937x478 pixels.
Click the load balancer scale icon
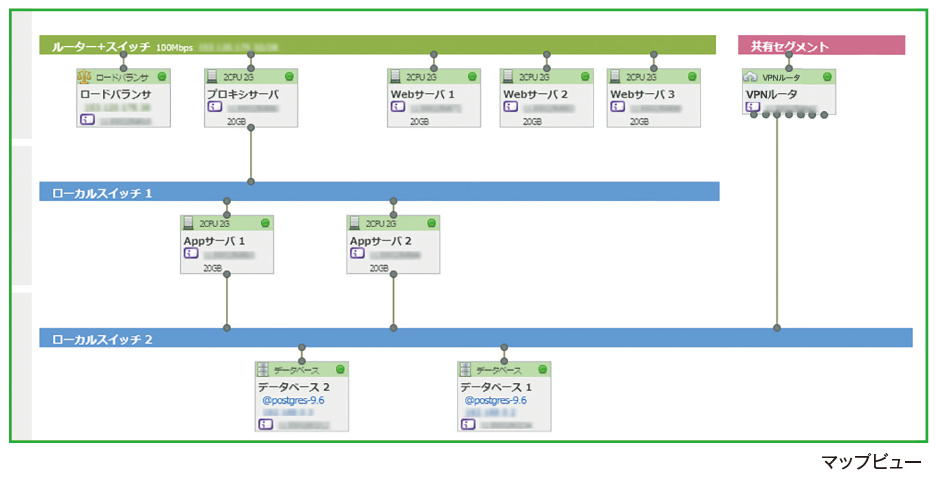coord(84,77)
